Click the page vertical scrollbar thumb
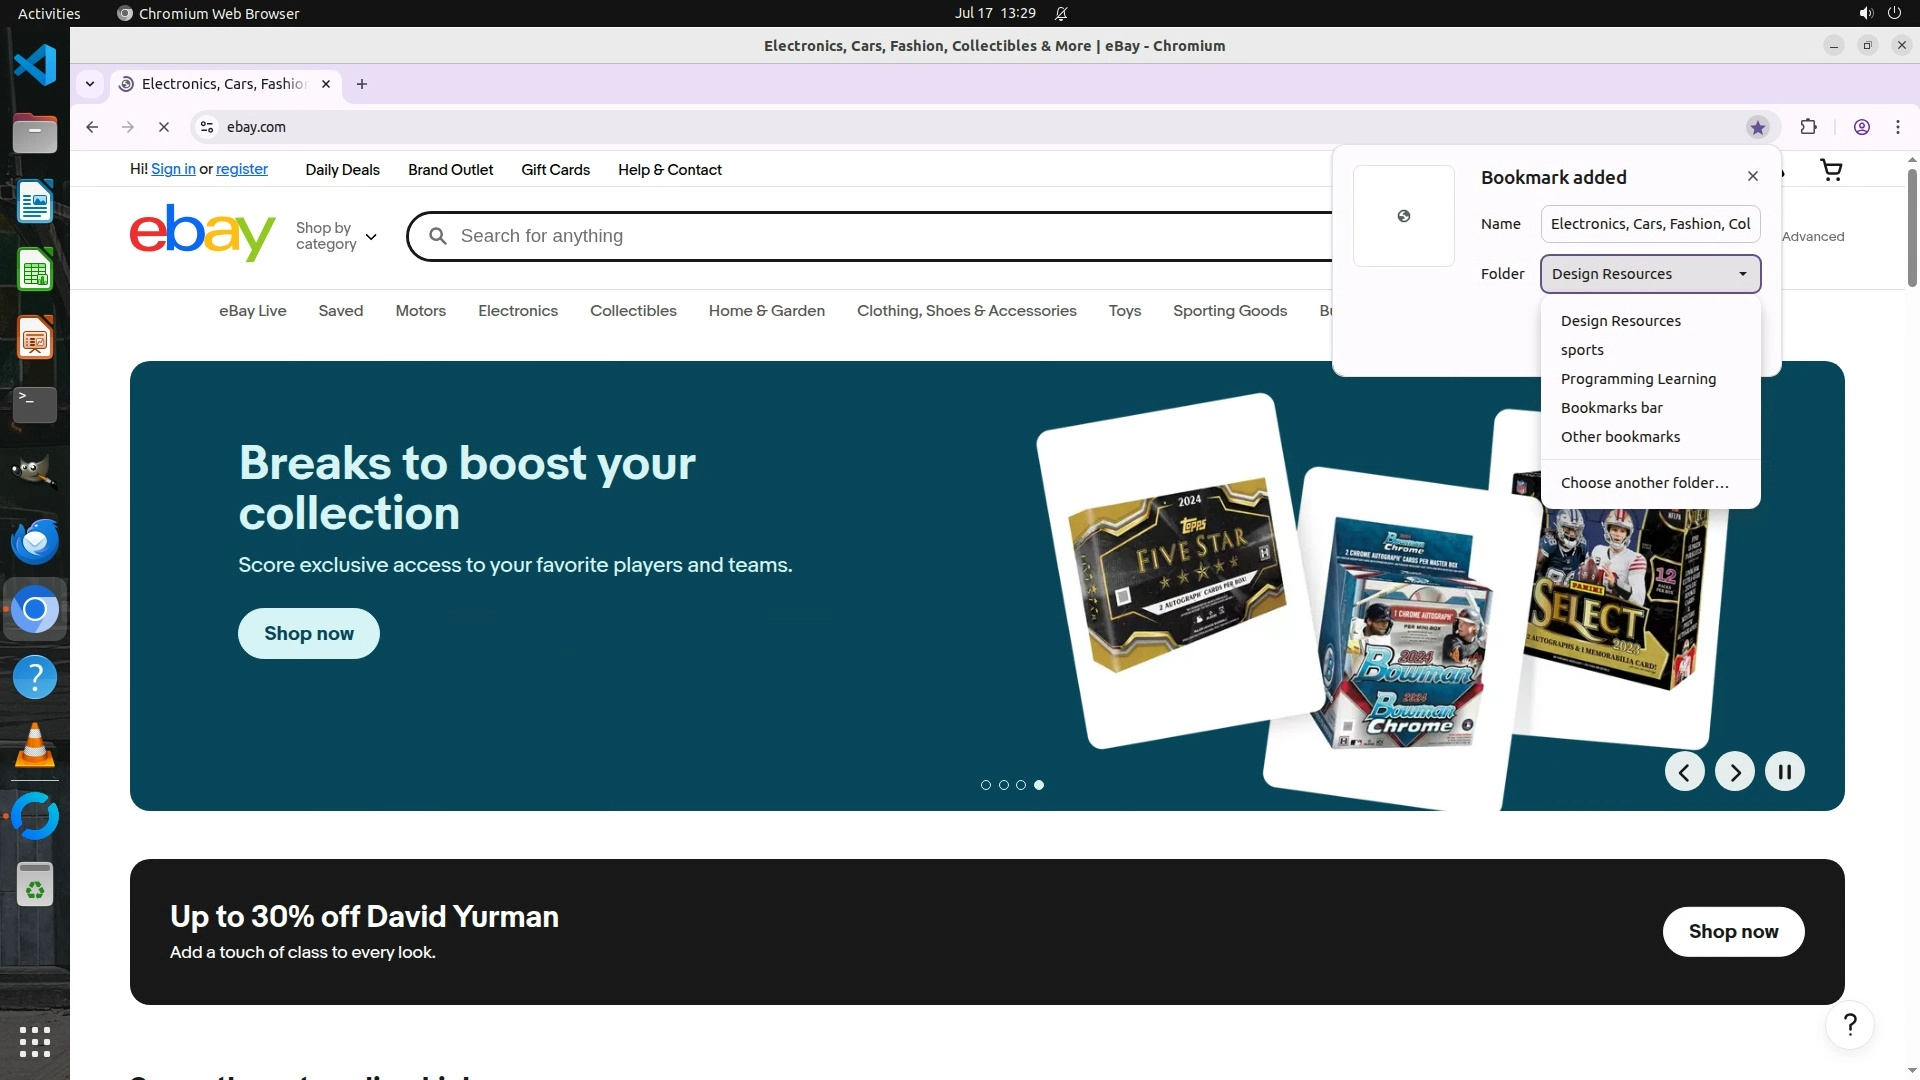Image resolution: width=1920 pixels, height=1080 pixels. click(1912, 226)
